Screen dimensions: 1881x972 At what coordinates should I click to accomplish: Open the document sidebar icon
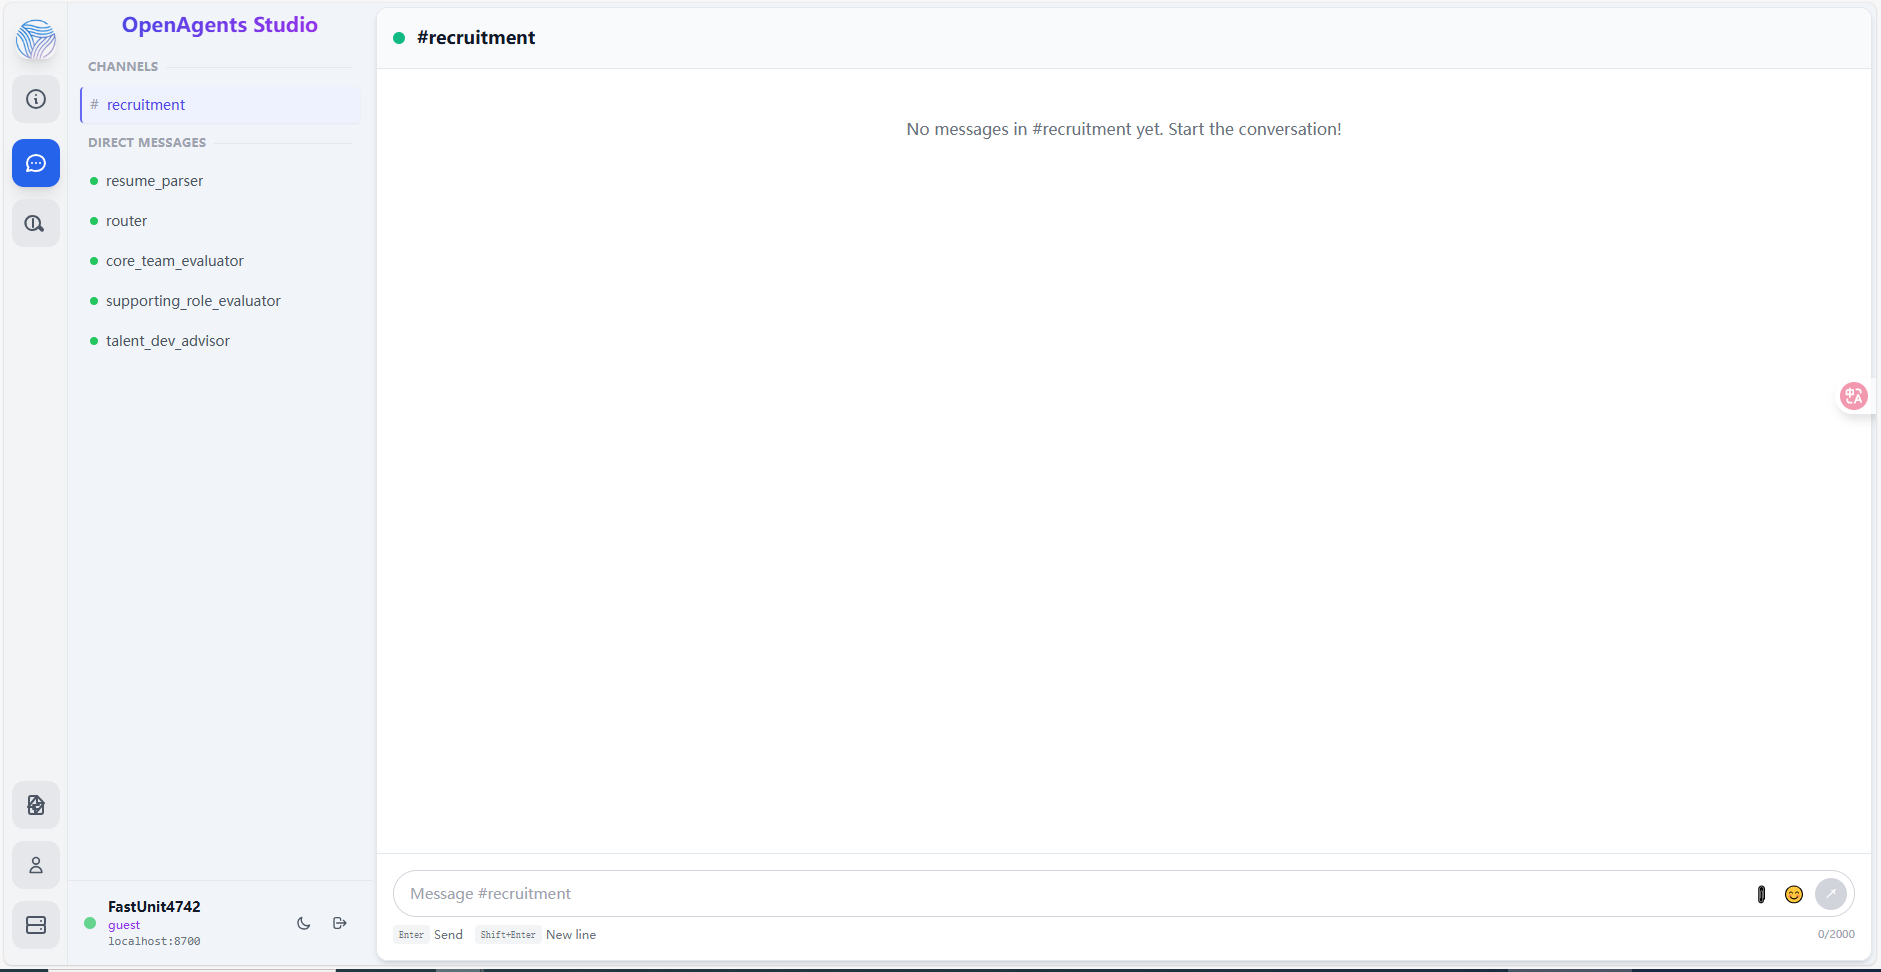pos(36,805)
